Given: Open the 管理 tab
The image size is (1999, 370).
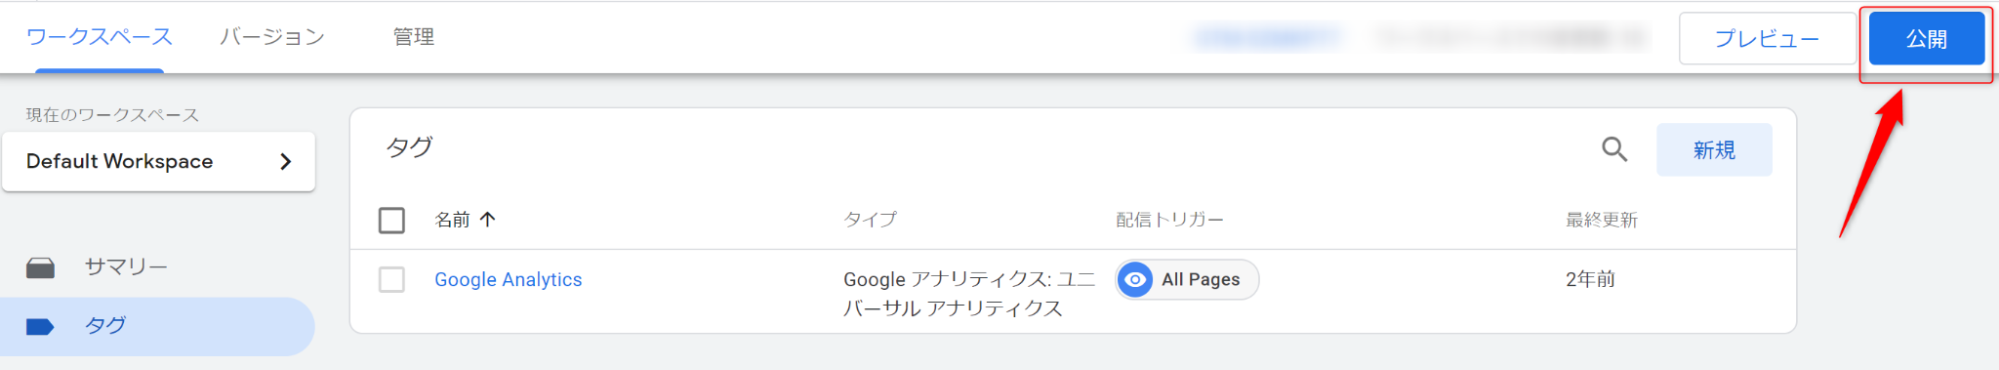Looking at the screenshot, I should point(413,37).
